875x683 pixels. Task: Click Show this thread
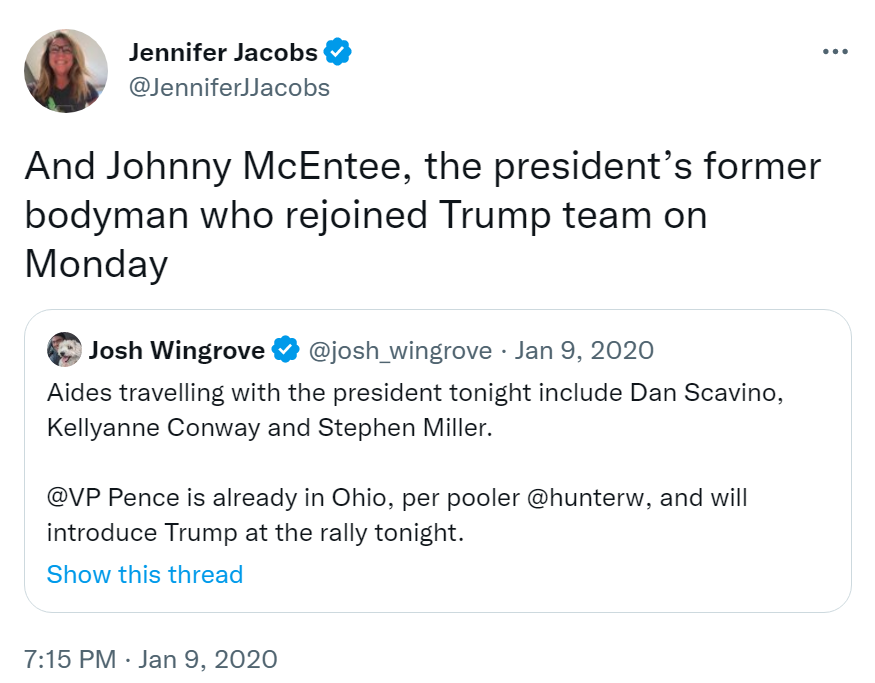coord(145,574)
